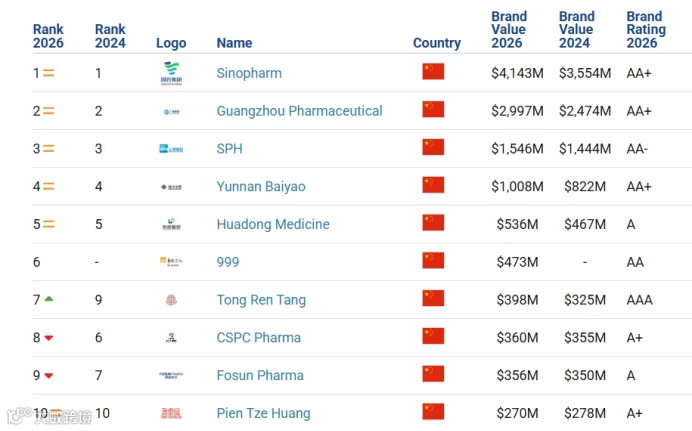This screenshot has height=431, width=692.
Task: Click the China flag beside Sinopharm
Action: [433, 71]
